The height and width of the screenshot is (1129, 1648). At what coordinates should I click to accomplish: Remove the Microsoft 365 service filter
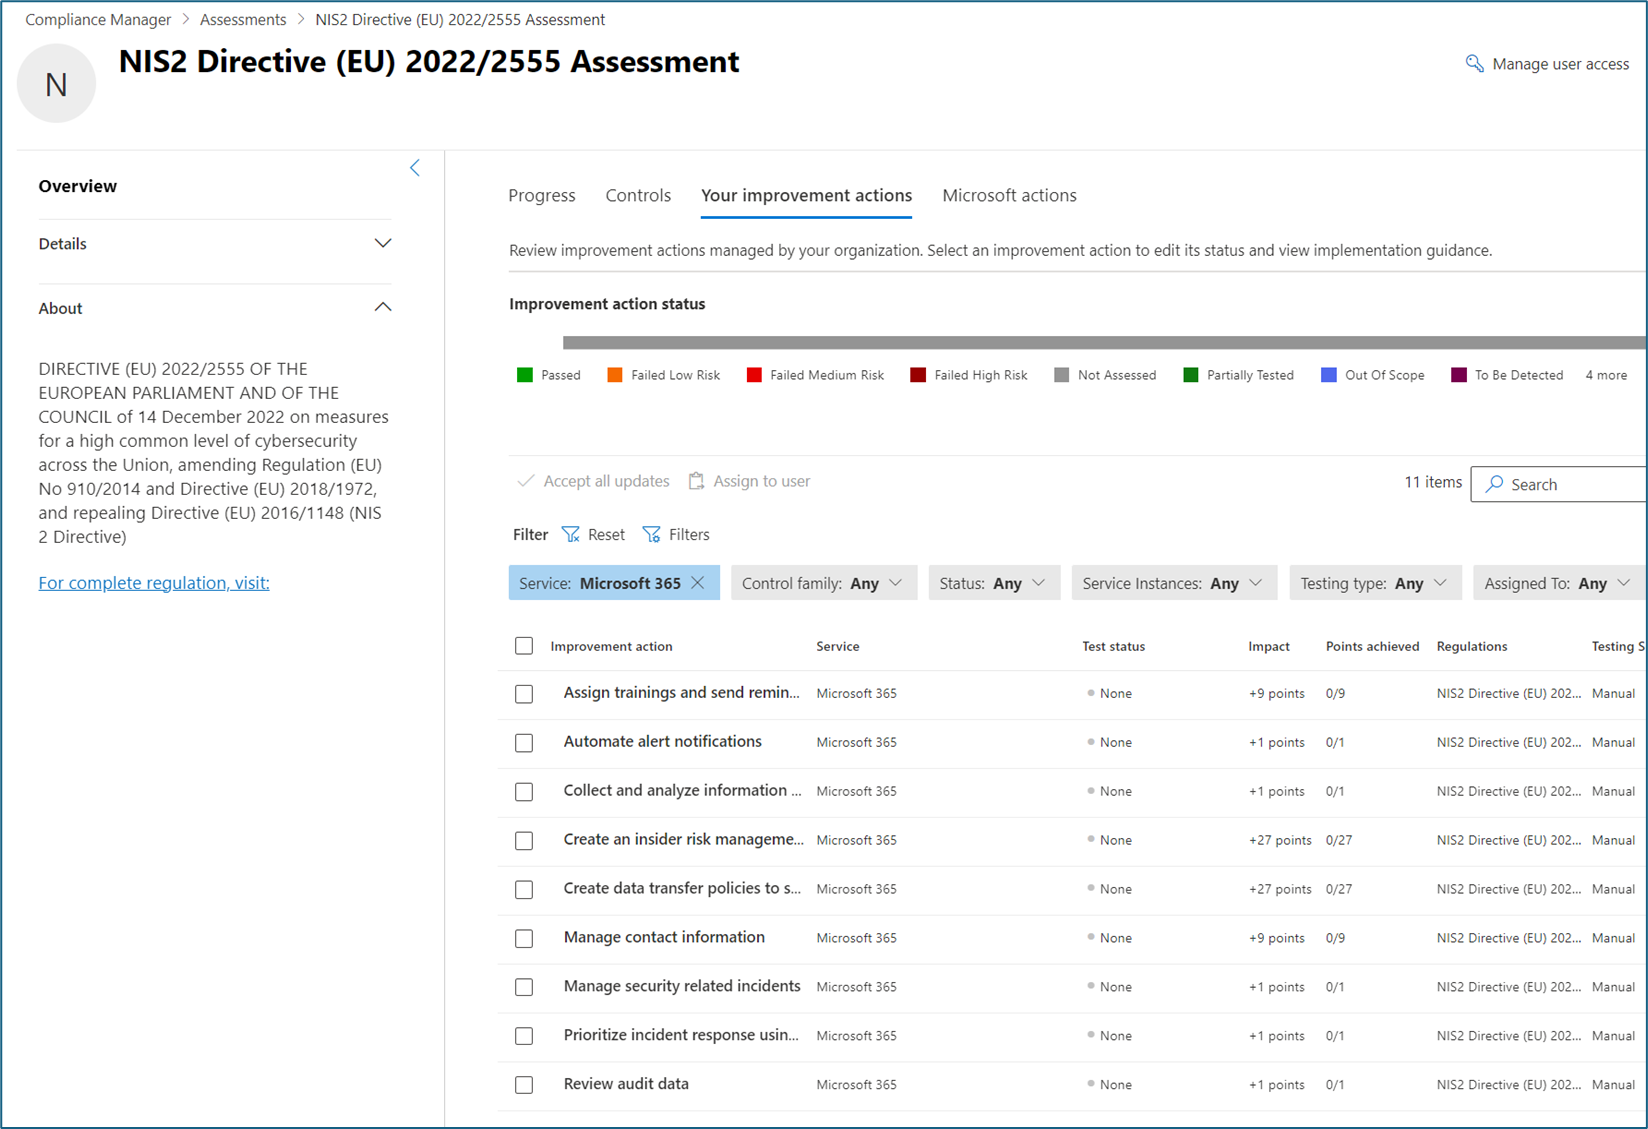(x=698, y=583)
